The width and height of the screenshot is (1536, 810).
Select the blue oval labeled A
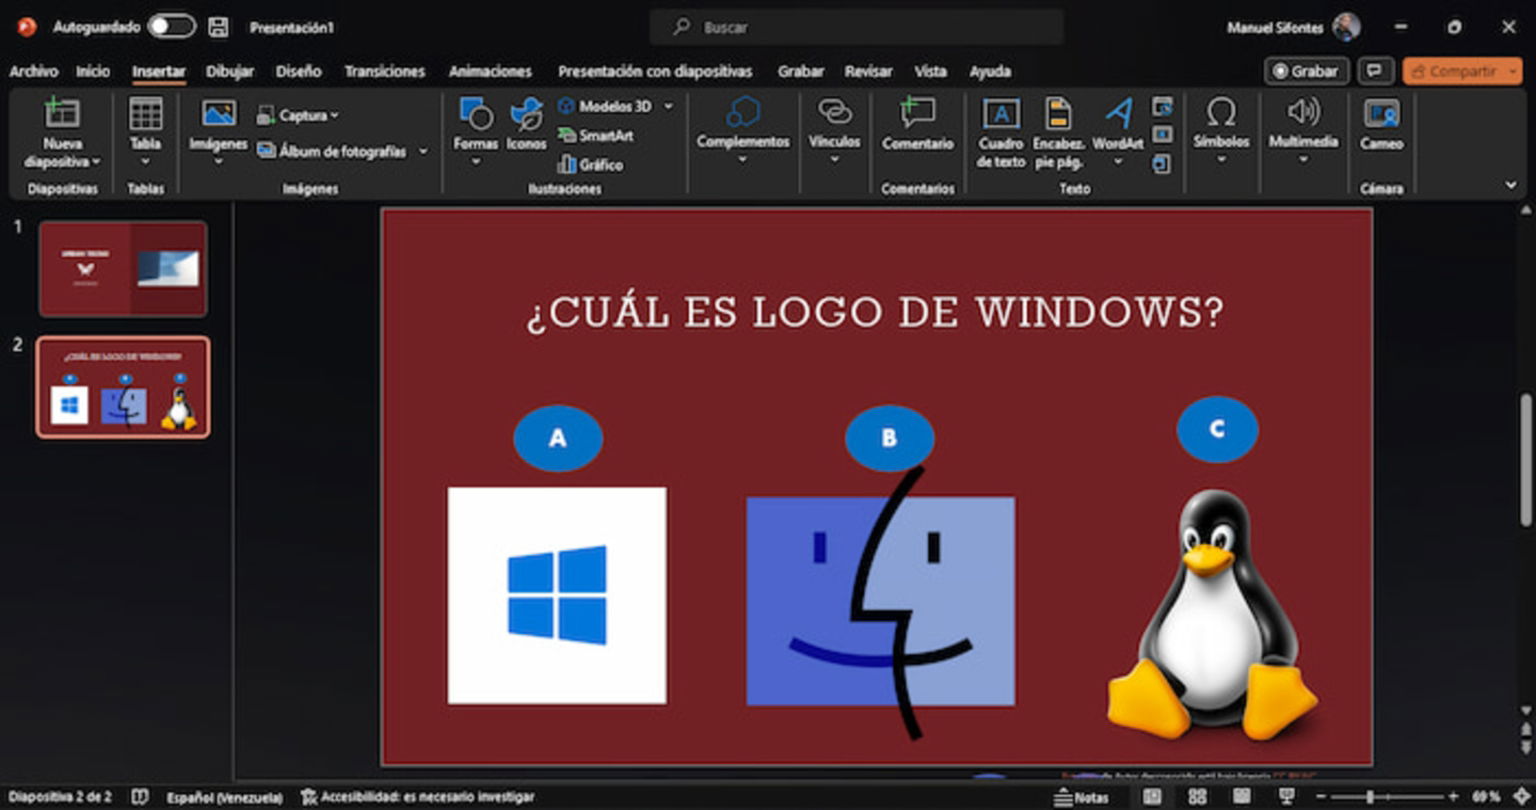(x=558, y=438)
